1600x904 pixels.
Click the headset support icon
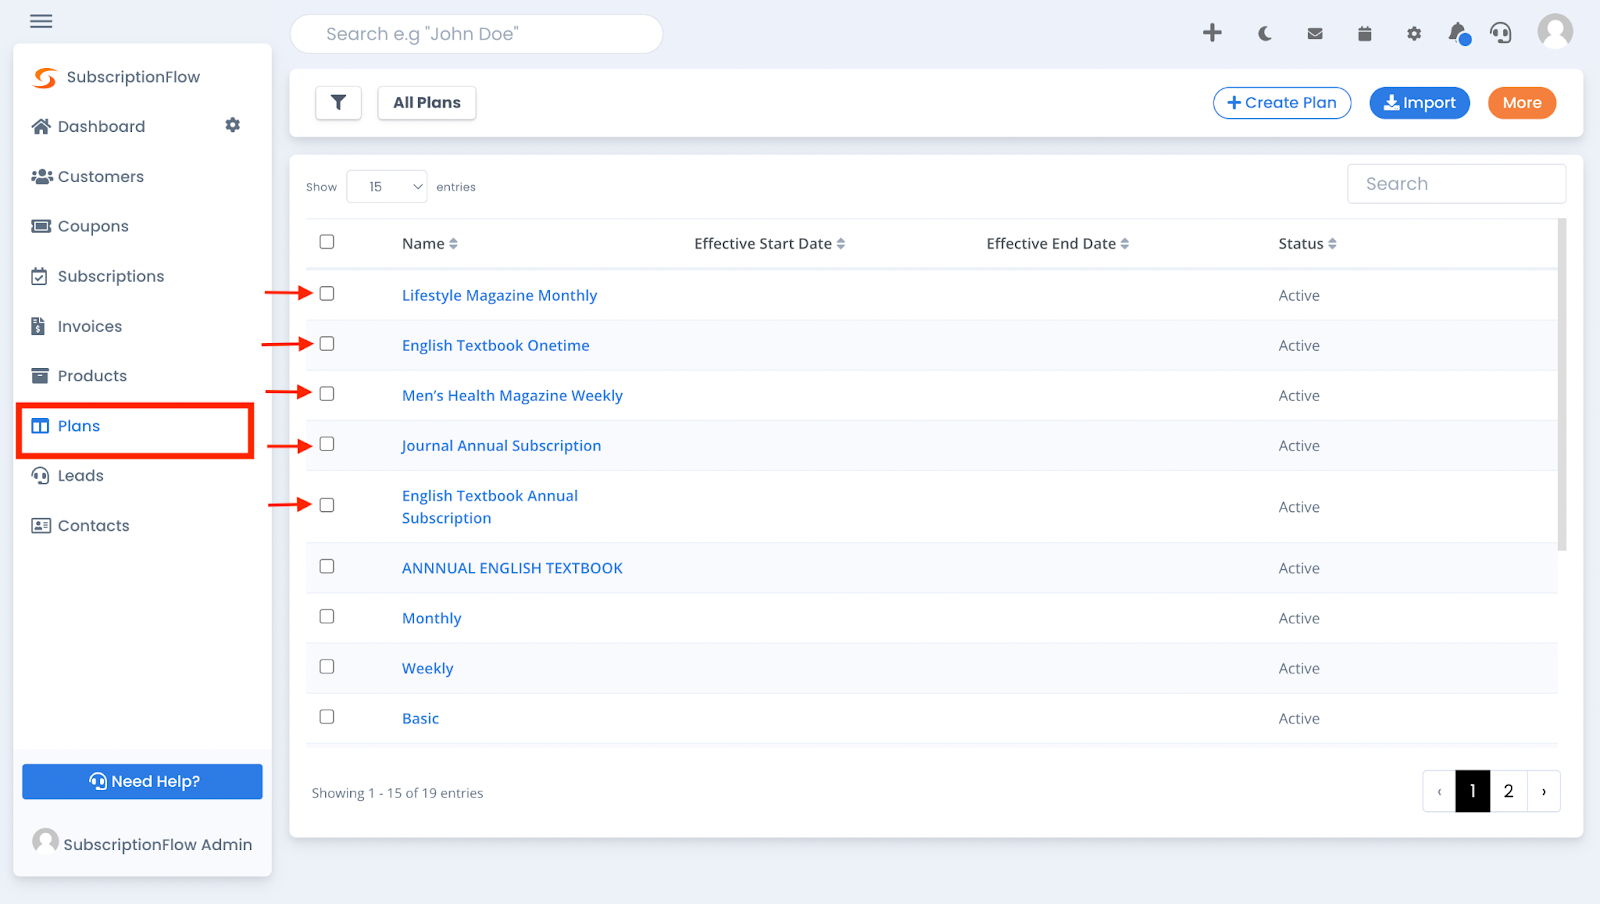(x=1501, y=34)
